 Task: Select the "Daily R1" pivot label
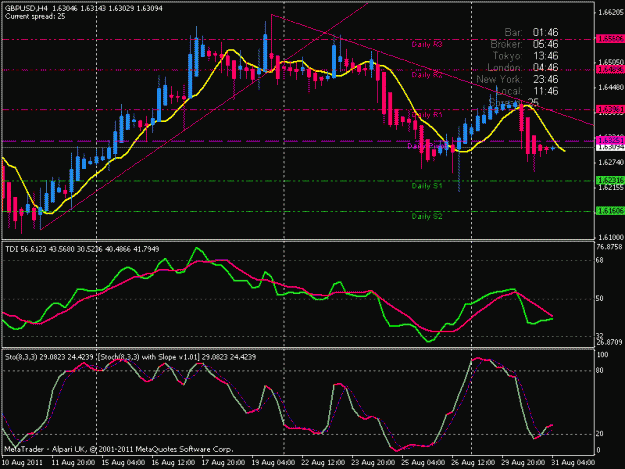[x=427, y=115]
